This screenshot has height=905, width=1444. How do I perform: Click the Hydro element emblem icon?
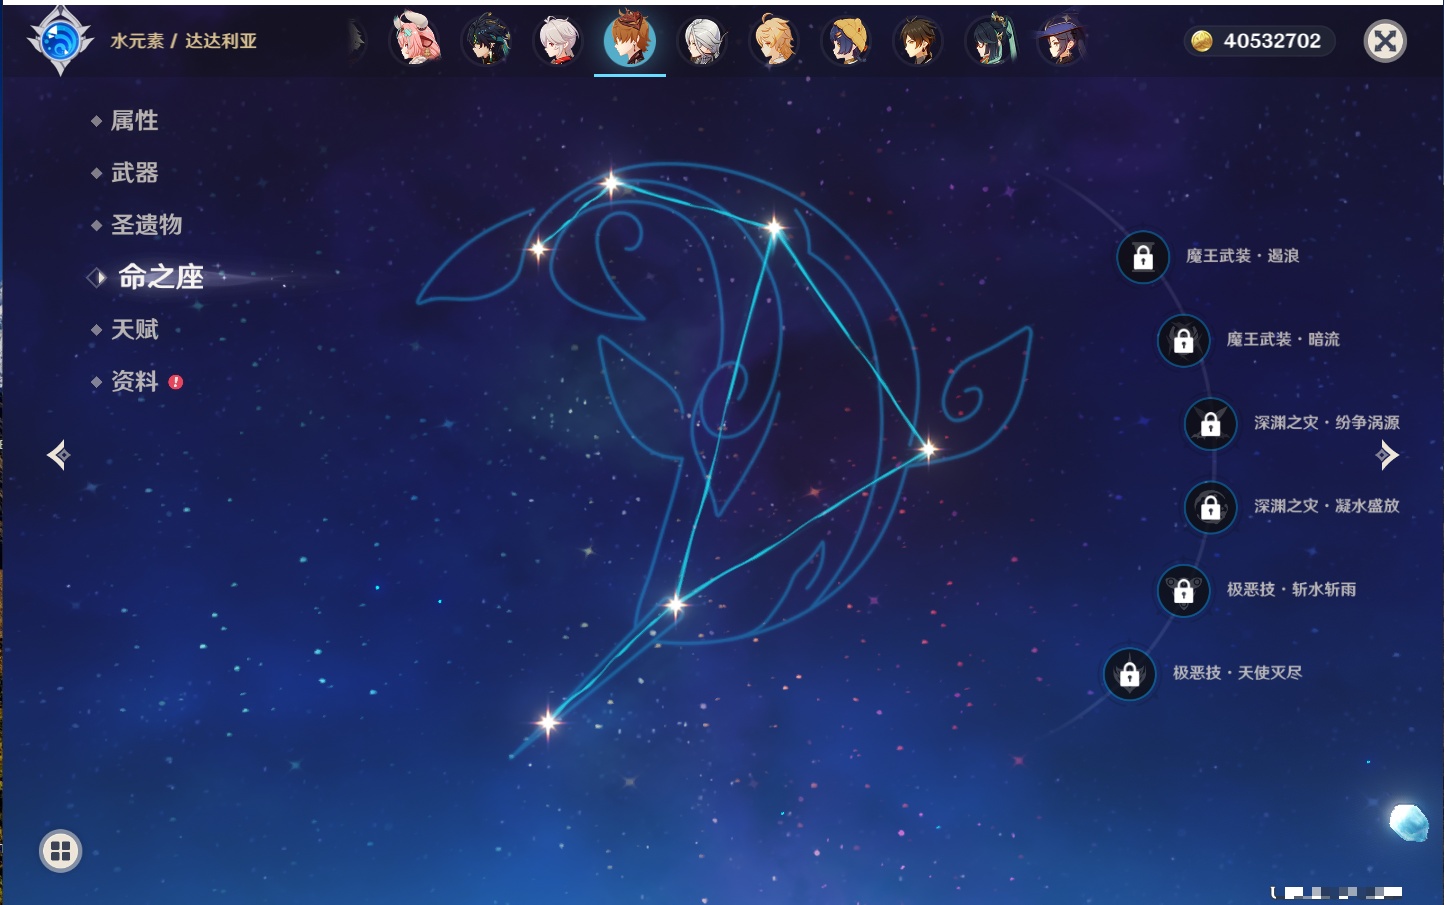pyautogui.click(x=61, y=41)
